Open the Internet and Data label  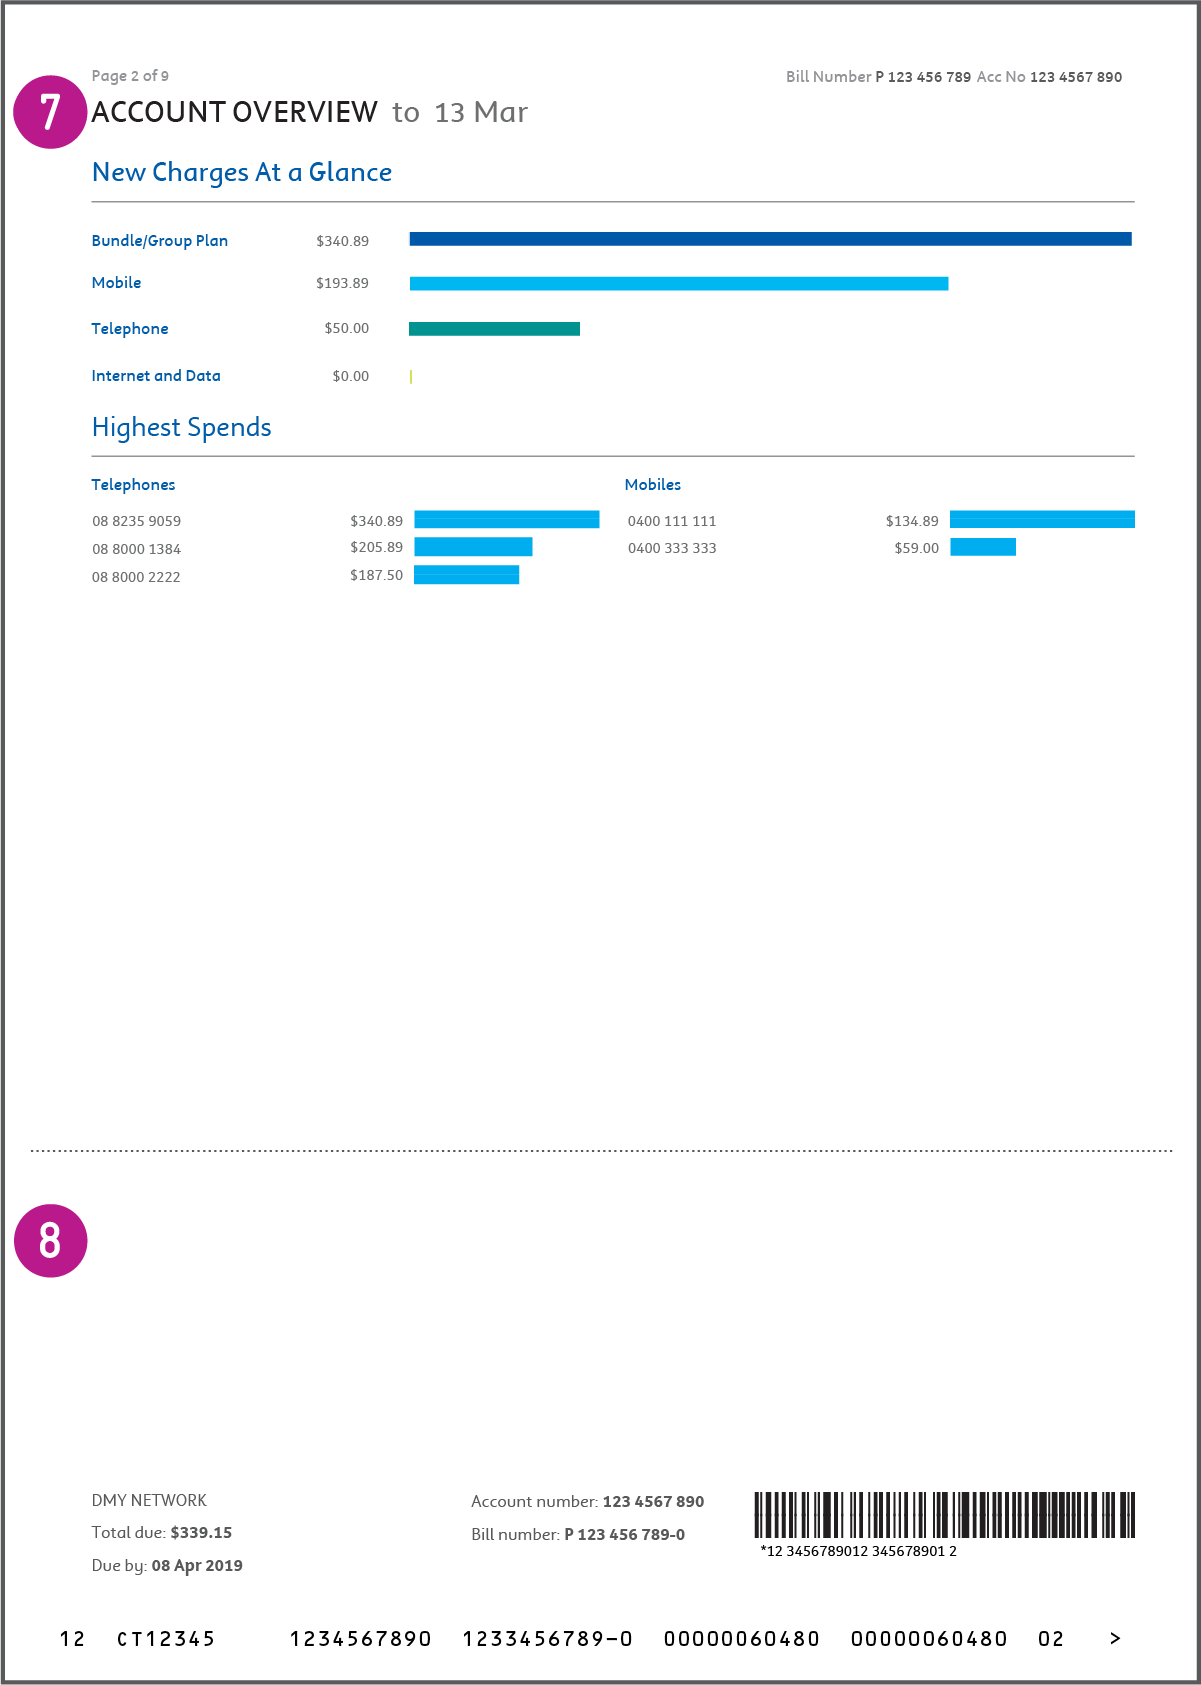pyautogui.click(x=156, y=376)
